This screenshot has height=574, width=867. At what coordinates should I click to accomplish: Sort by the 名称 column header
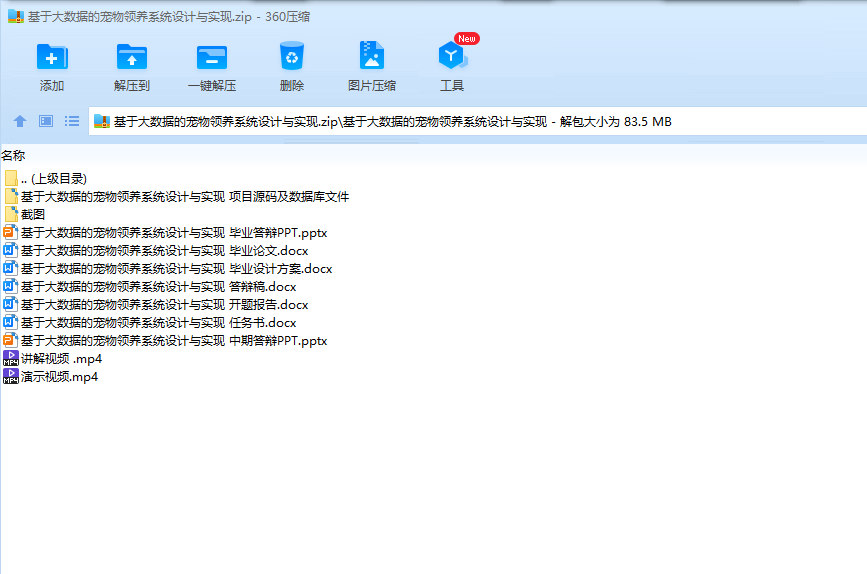[x=13, y=155]
